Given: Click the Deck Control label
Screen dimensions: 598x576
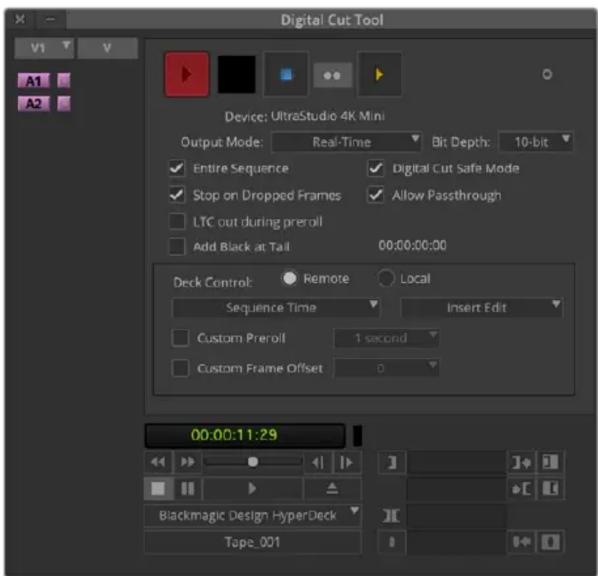Looking at the screenshot, I should tap(212, 282).
